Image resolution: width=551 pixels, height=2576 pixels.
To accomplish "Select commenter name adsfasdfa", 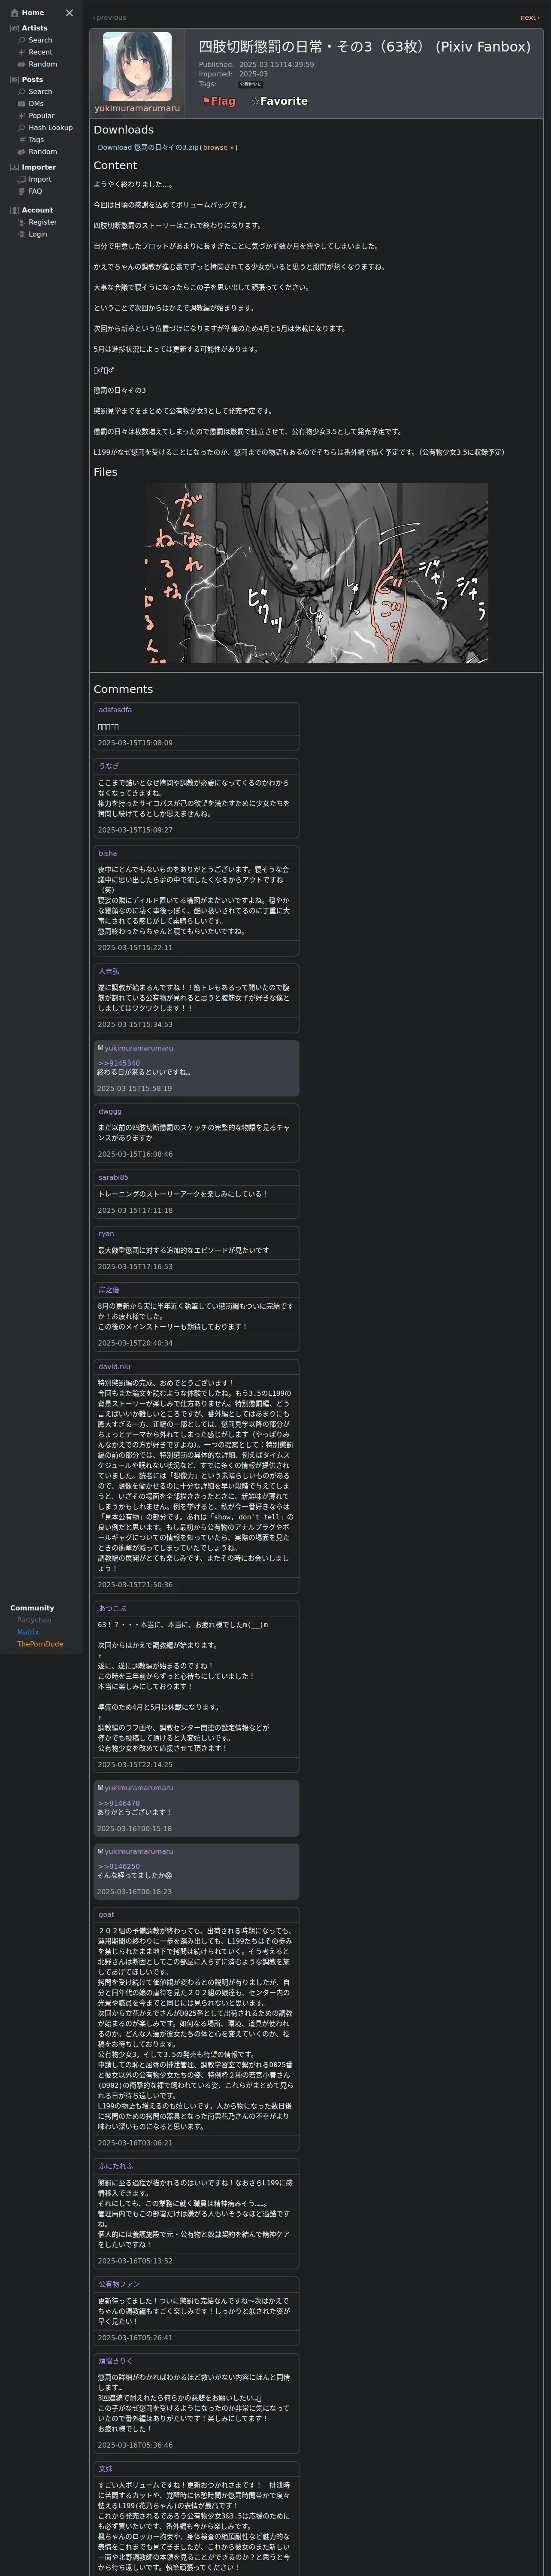I will (115, 710).
